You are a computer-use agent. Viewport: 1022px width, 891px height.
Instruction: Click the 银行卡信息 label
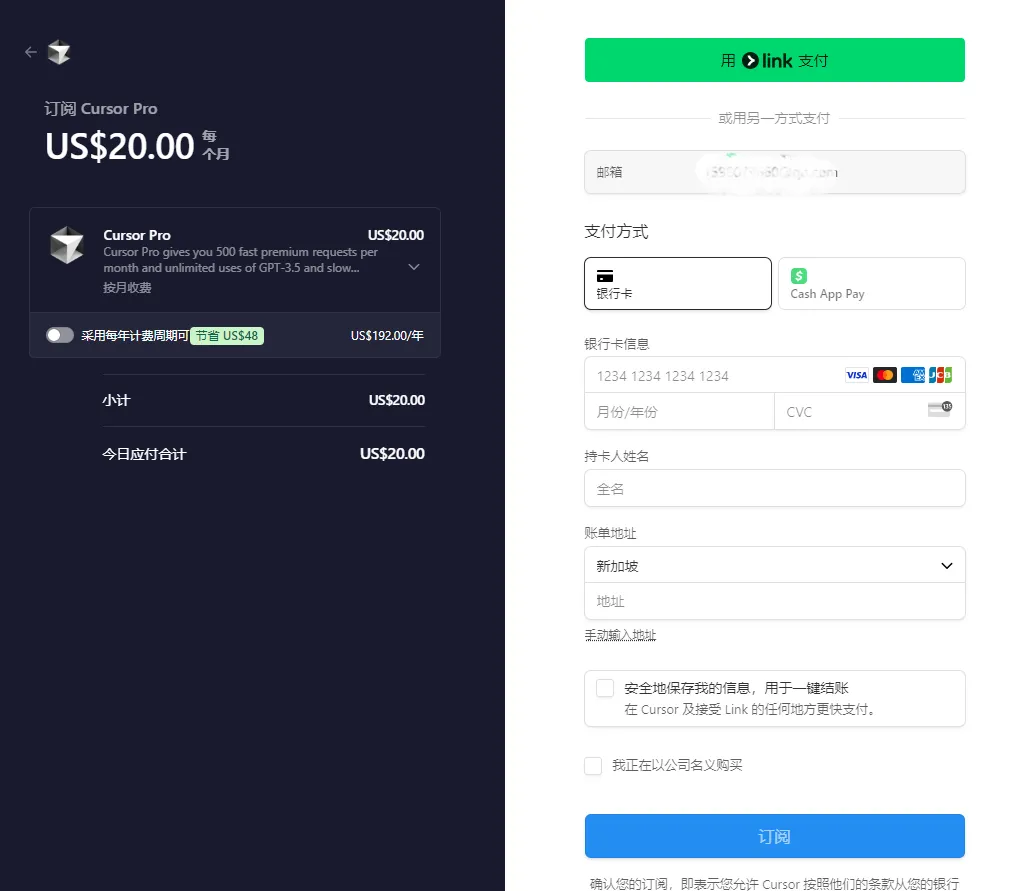pyautogui.click(x=617, y=343)
